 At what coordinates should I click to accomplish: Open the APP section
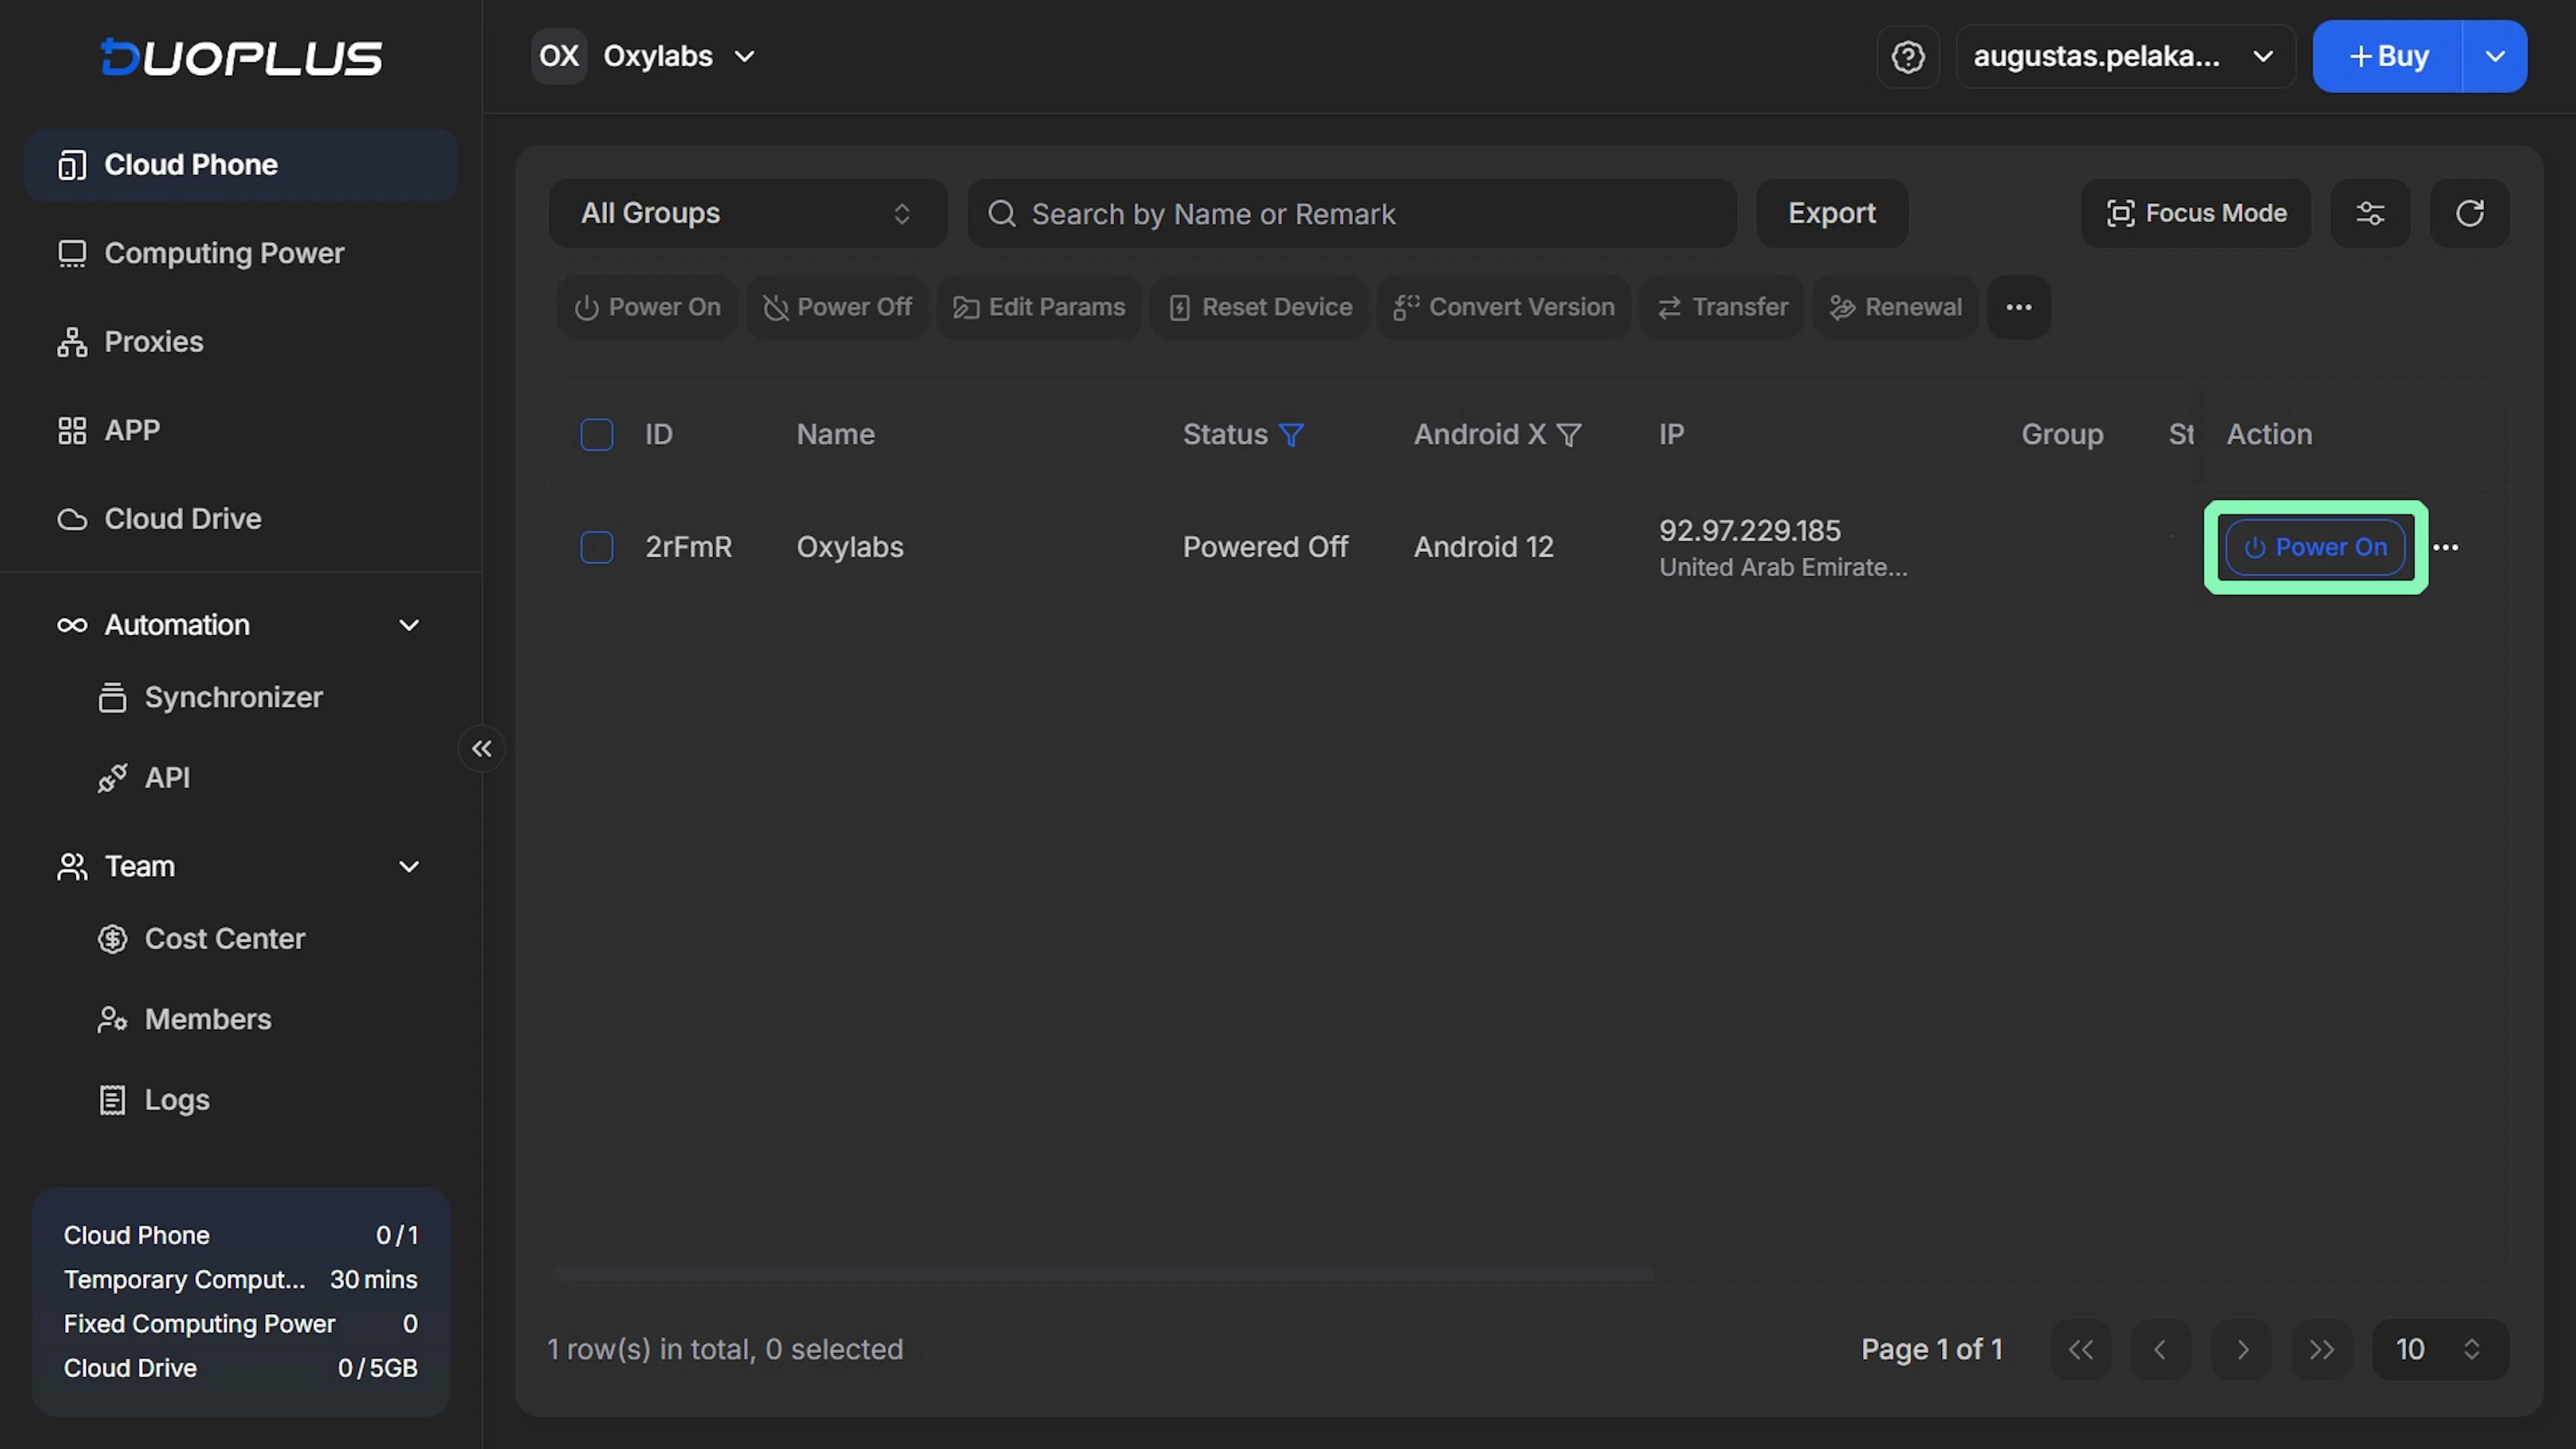[241, 430]
